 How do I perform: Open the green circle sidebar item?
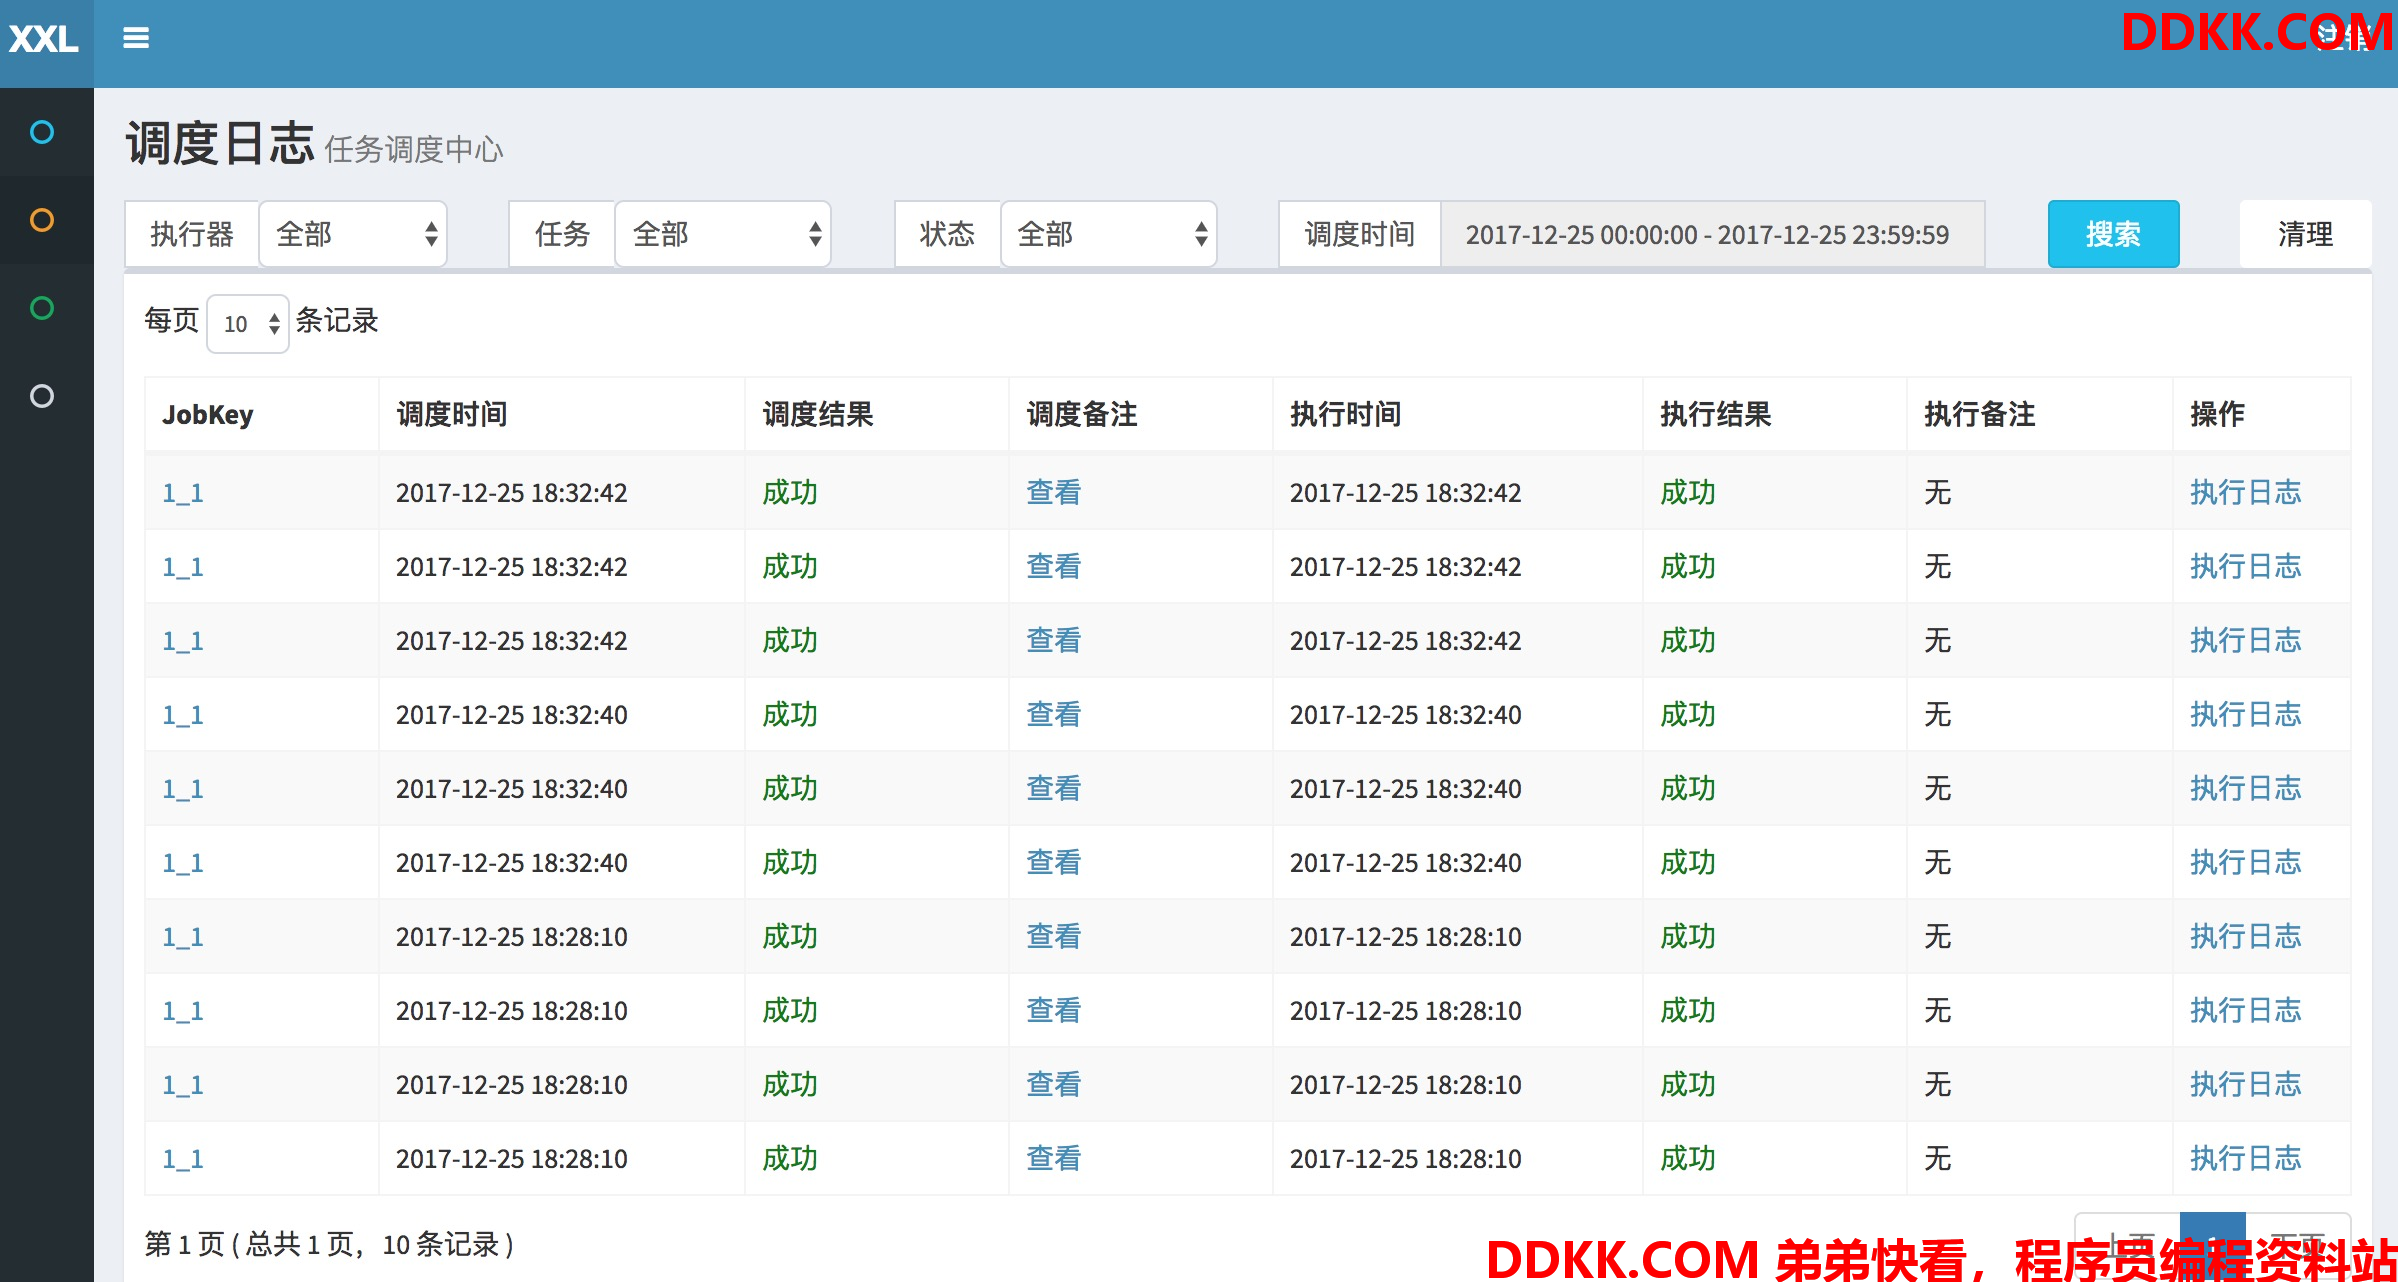click(x=42, y=308)
